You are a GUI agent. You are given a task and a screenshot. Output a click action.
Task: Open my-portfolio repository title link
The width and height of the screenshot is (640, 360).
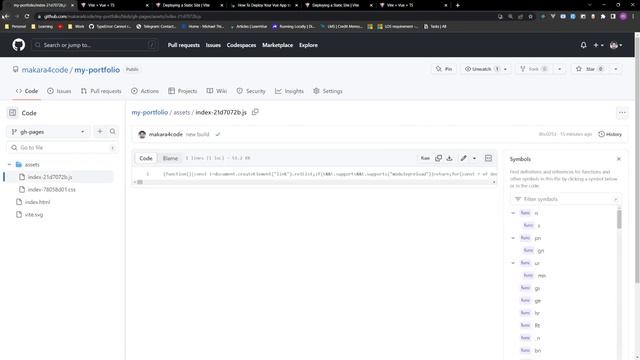pyautogui.click(x=97, y=70)
